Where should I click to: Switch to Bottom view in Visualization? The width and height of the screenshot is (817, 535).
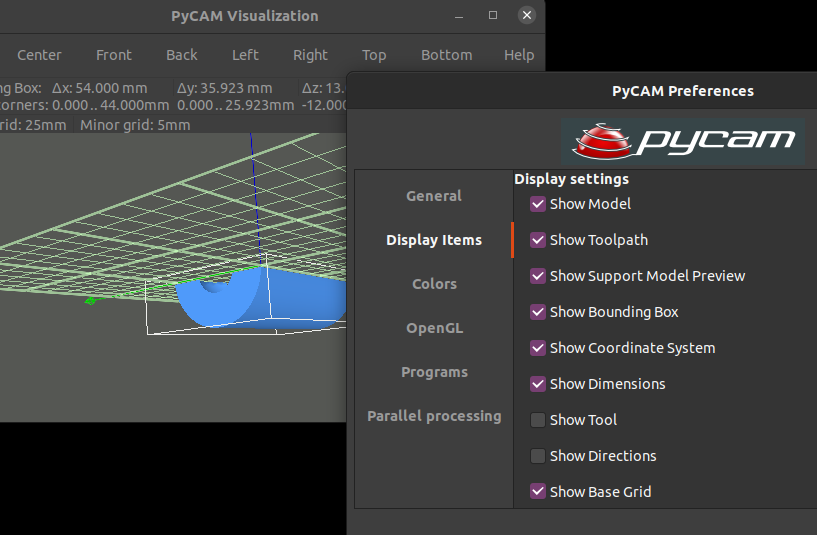pyautogui.click(x=447, y=55)
